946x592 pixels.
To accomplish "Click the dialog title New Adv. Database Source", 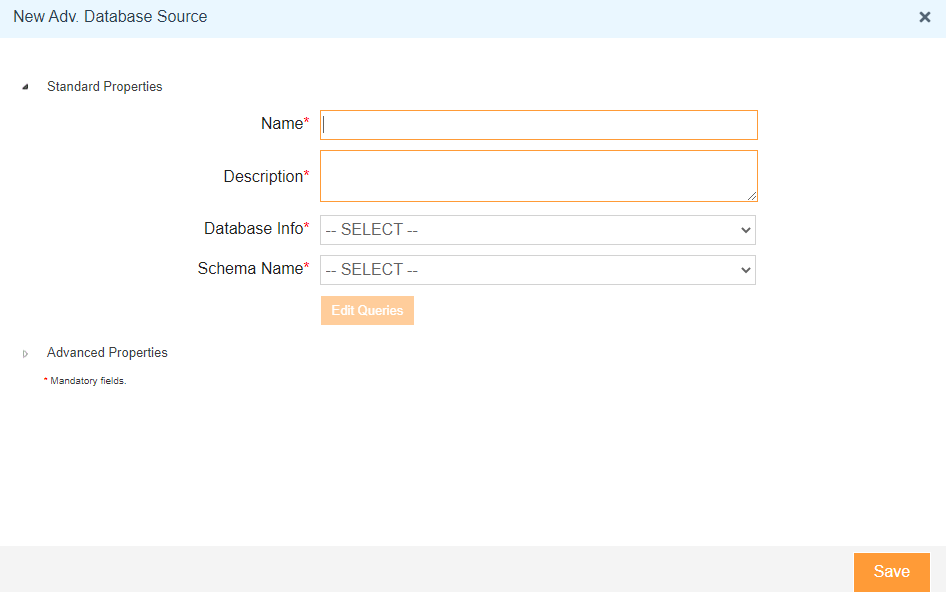I will [x=110, y=17].
